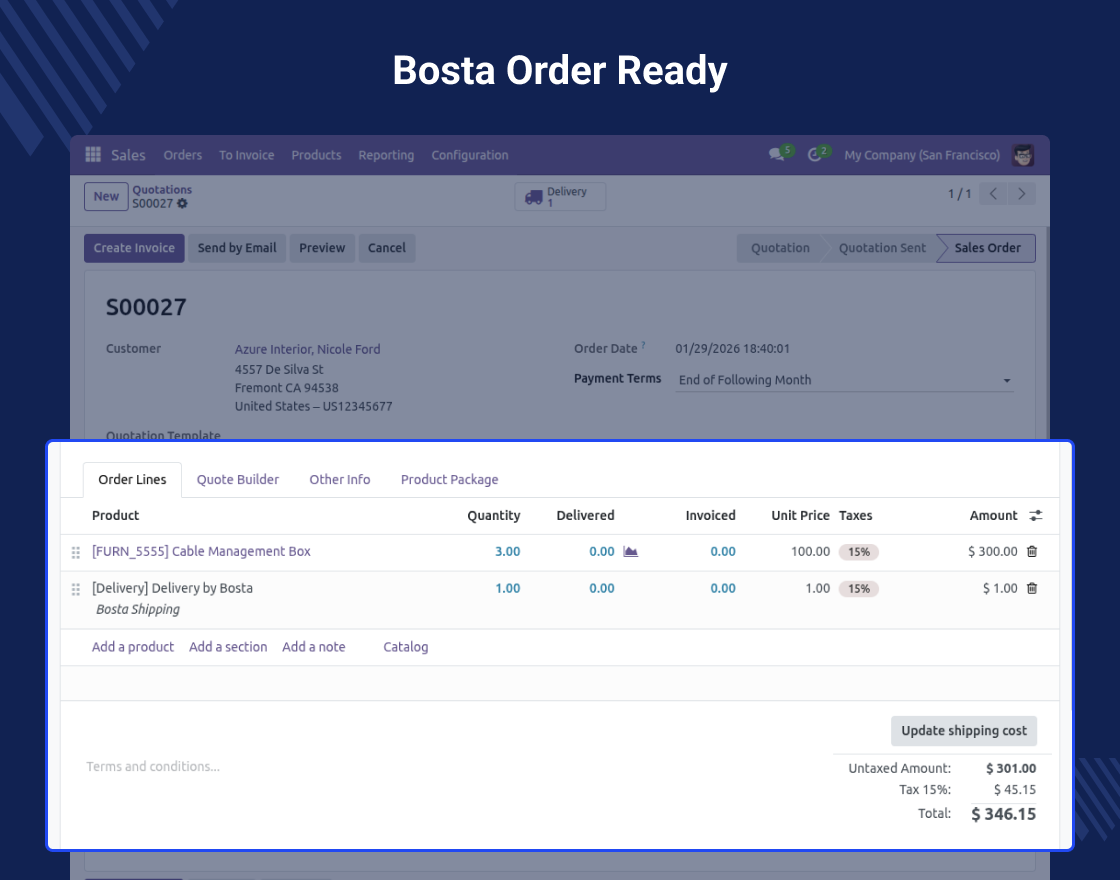This screenshot has width=1120, height=880.
Task: Click the Terms and conditions field
Action: (x=153, y=766)
